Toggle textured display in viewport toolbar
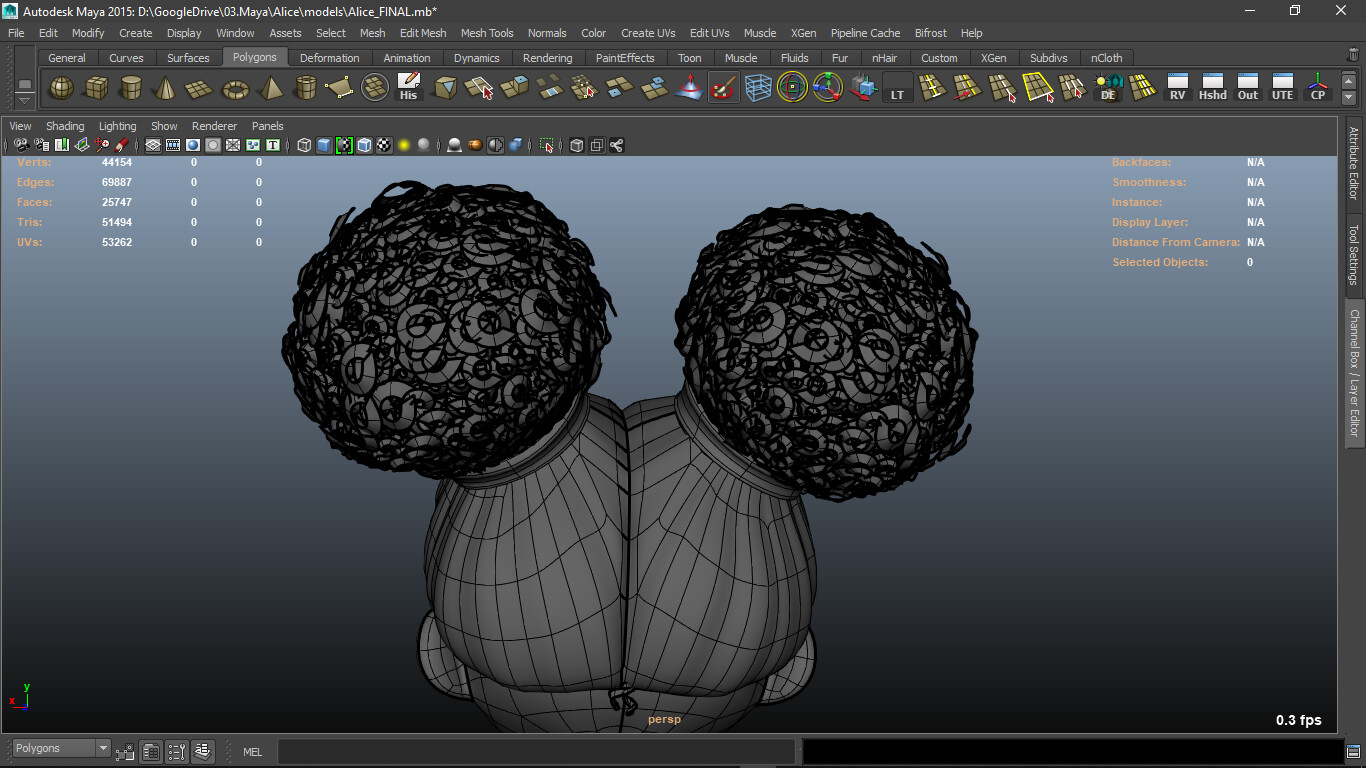 tap(384, 145)
